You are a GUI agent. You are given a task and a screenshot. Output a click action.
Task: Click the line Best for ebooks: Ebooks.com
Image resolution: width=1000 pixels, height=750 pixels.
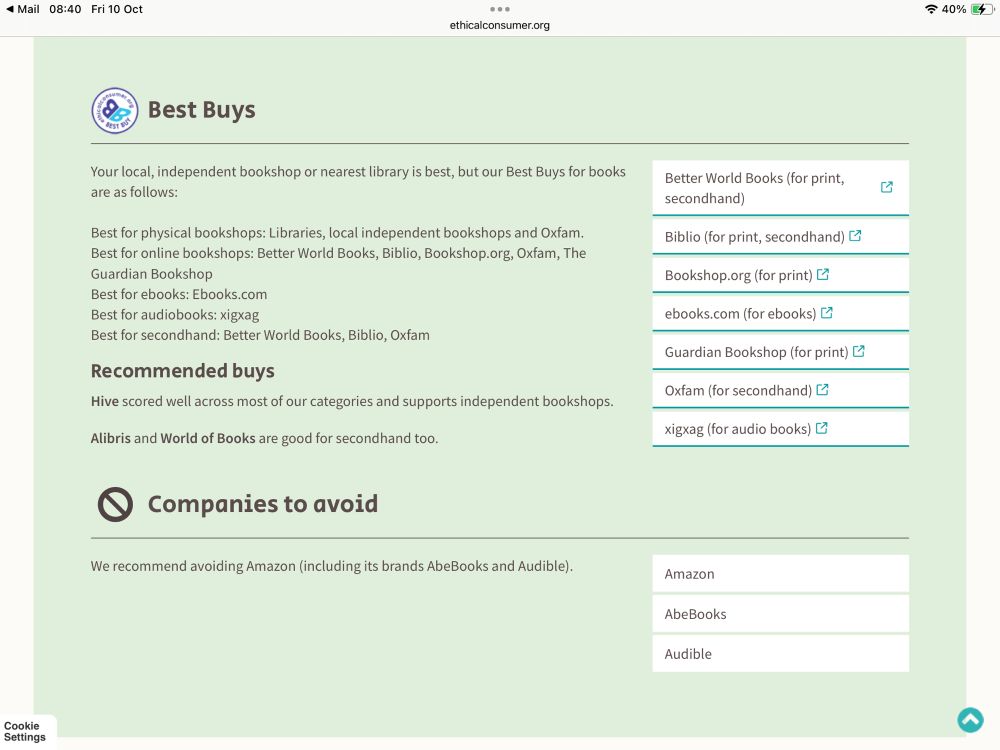click(179, 294)
